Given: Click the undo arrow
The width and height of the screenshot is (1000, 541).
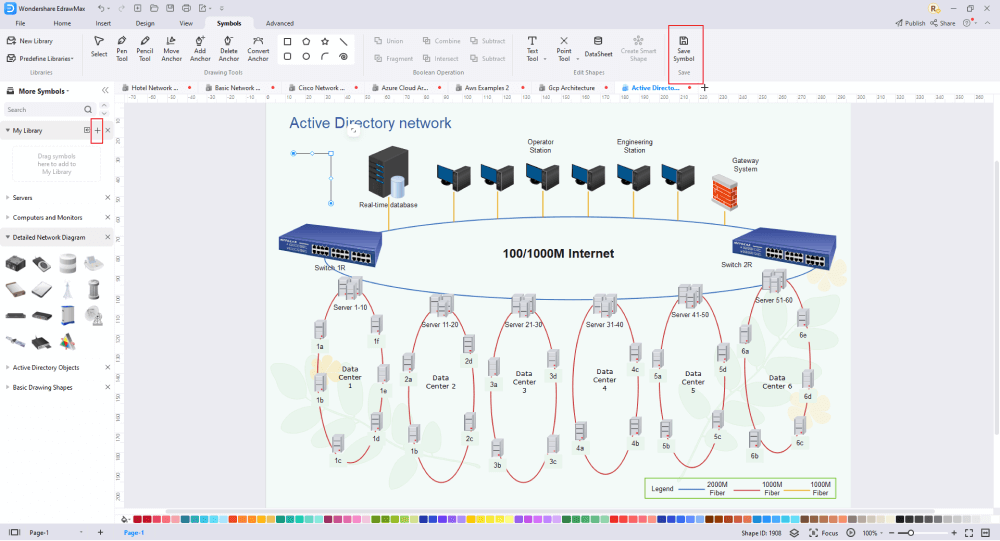Looking at the screenshot, I should [101, 8].
